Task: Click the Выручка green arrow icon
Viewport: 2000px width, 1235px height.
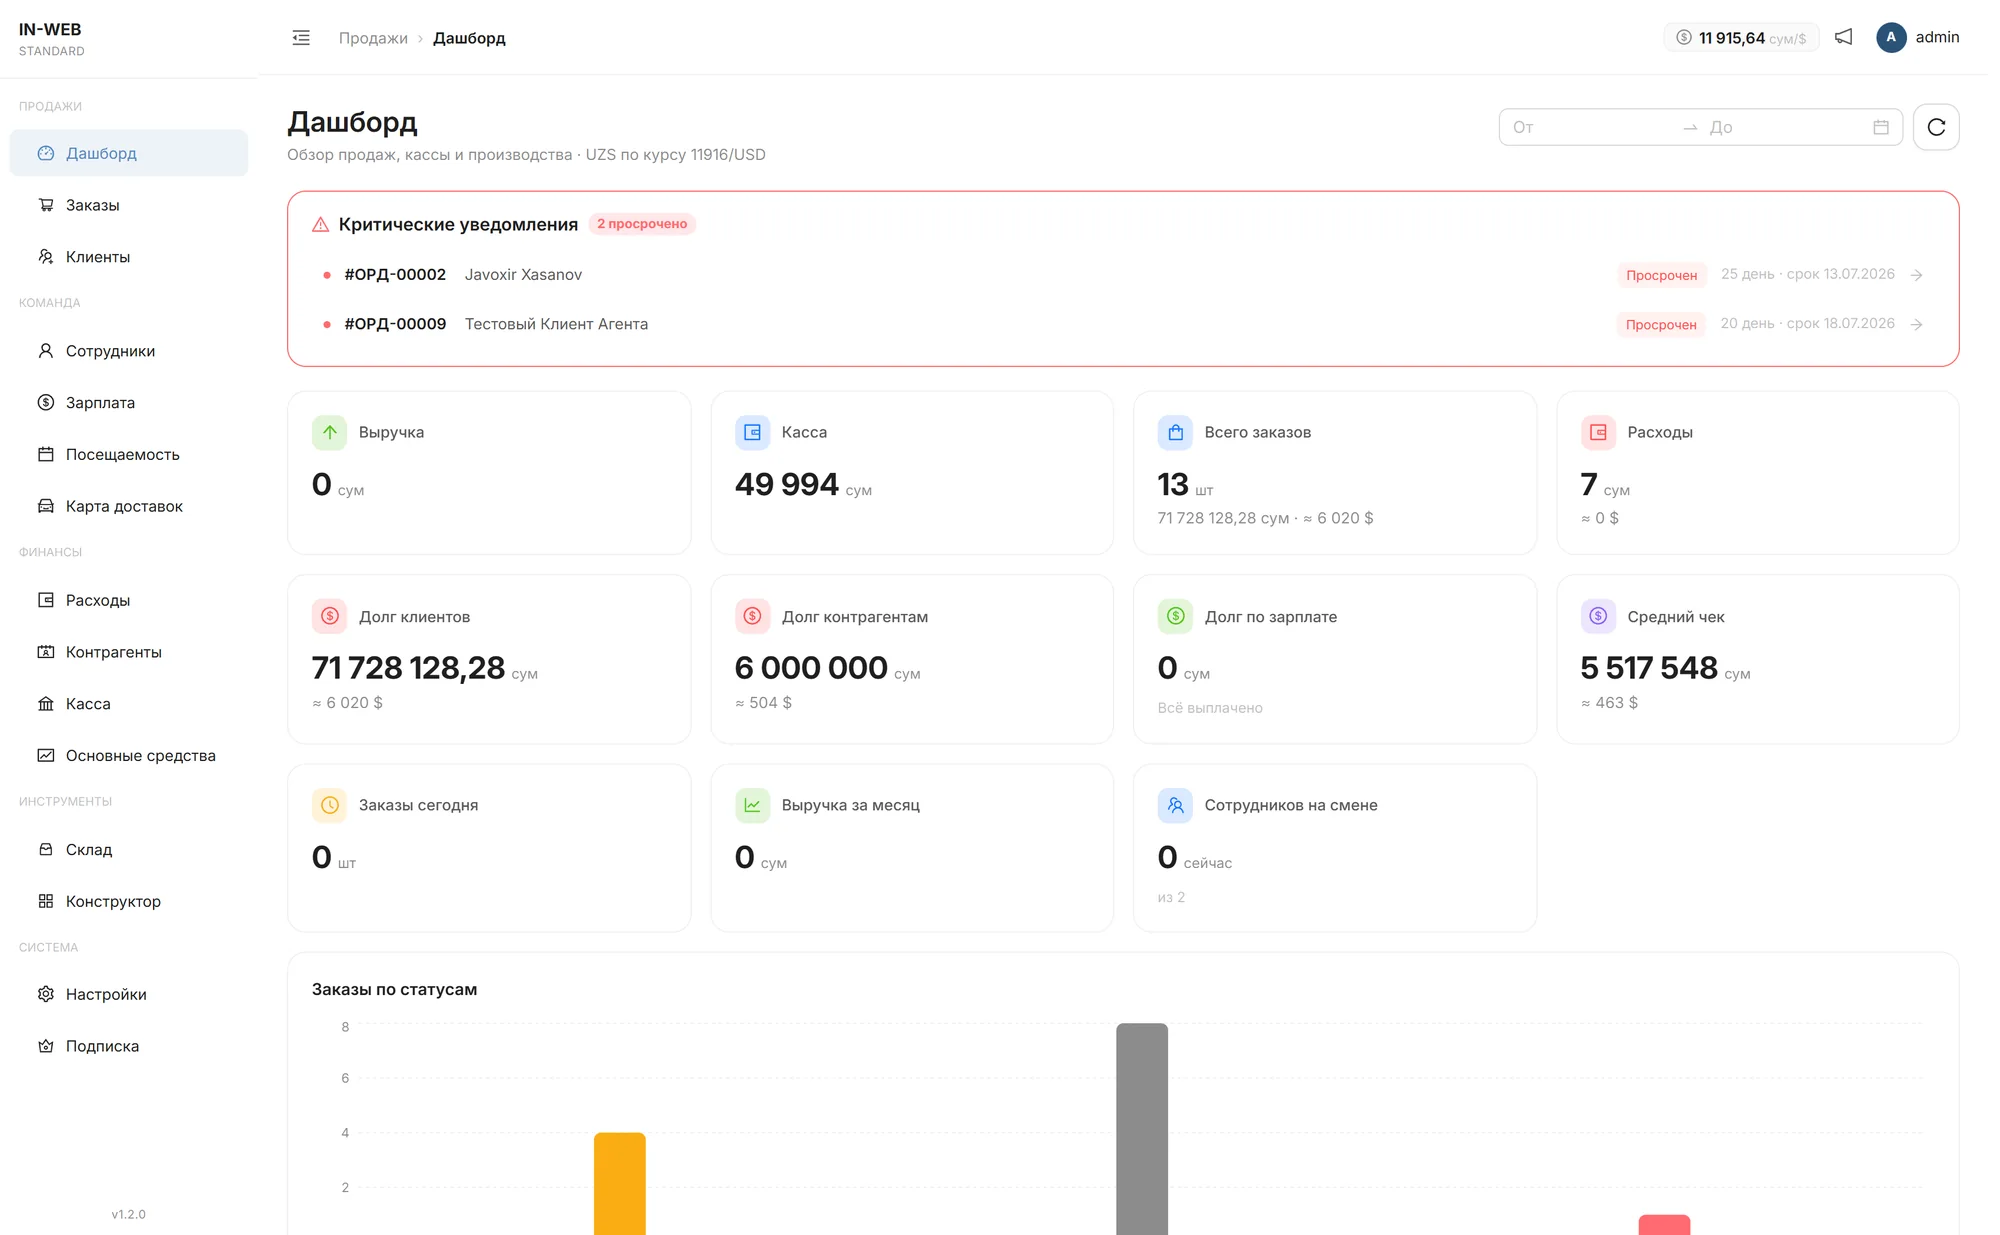Action: tap(330, 432)
